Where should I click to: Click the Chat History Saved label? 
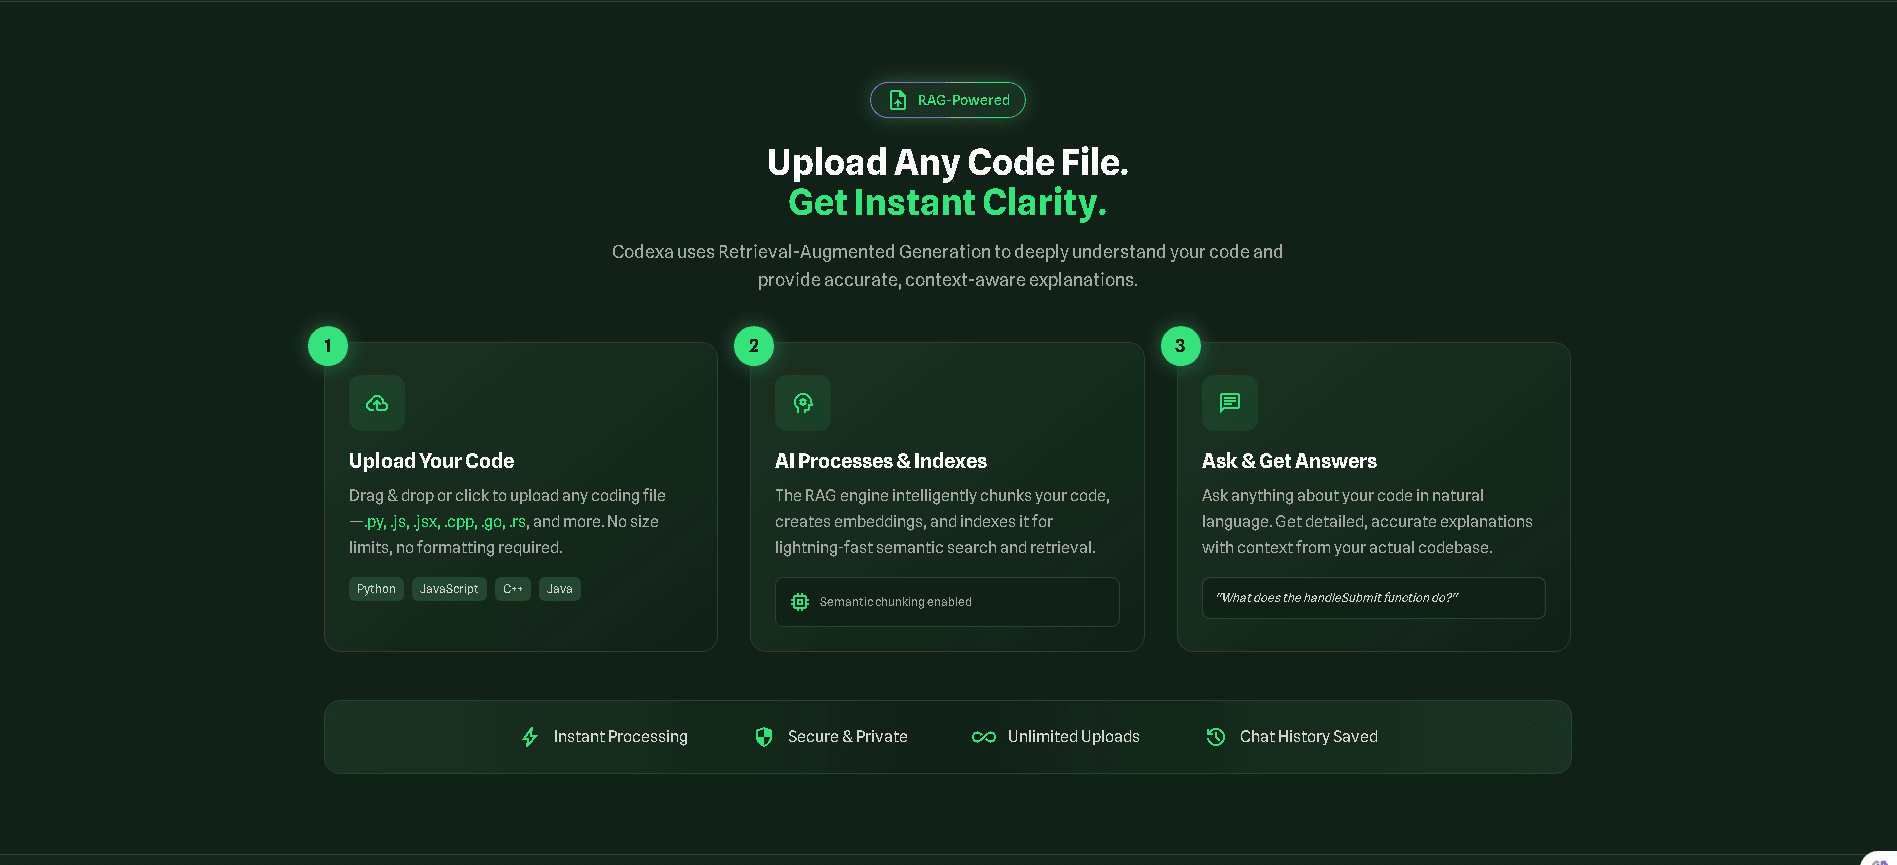click(x=1309, y=737)
